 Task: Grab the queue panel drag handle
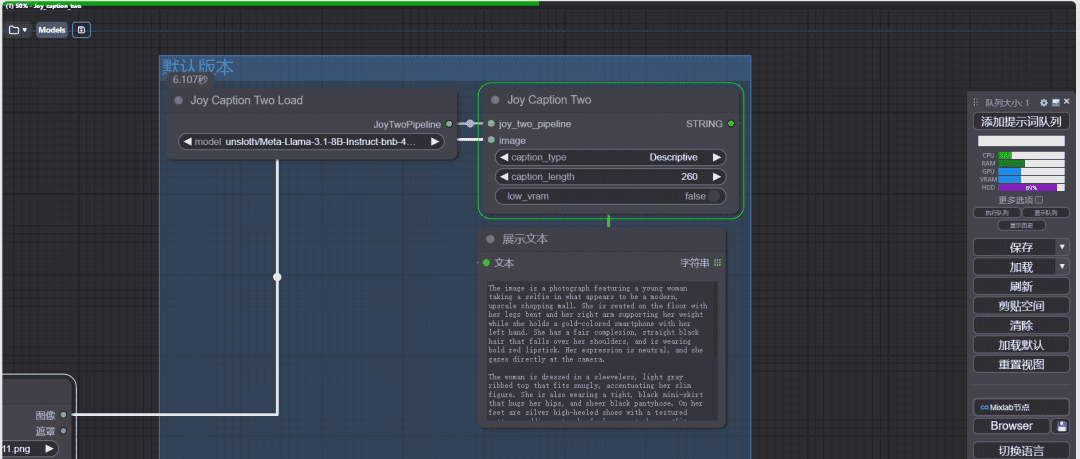[x=976, y=103]
